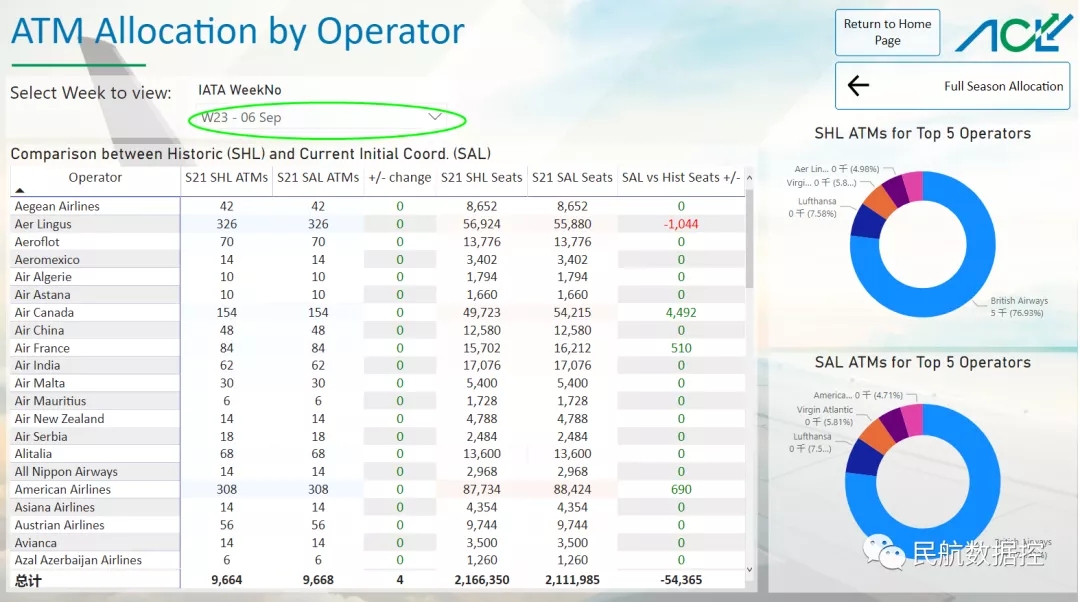Image resolution: width=1080 pixels, height=602 pixels.
Task: Click the -1,044 value for Aer Lingus
Action: pyautogui.click(x=681, y=224)
